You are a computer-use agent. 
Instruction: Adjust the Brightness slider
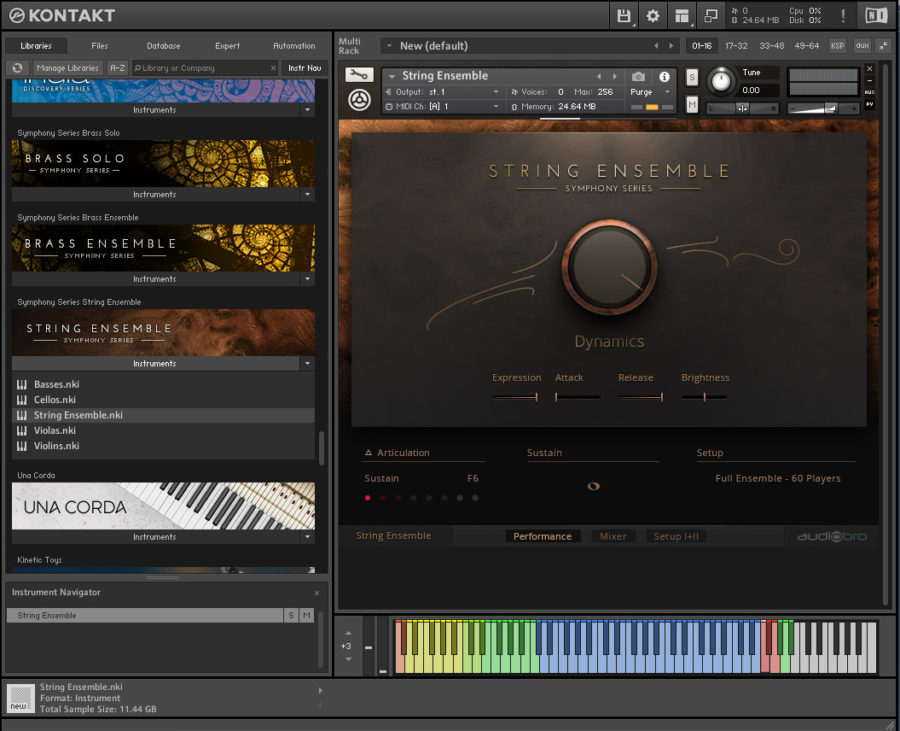click(x=705, y=397)
